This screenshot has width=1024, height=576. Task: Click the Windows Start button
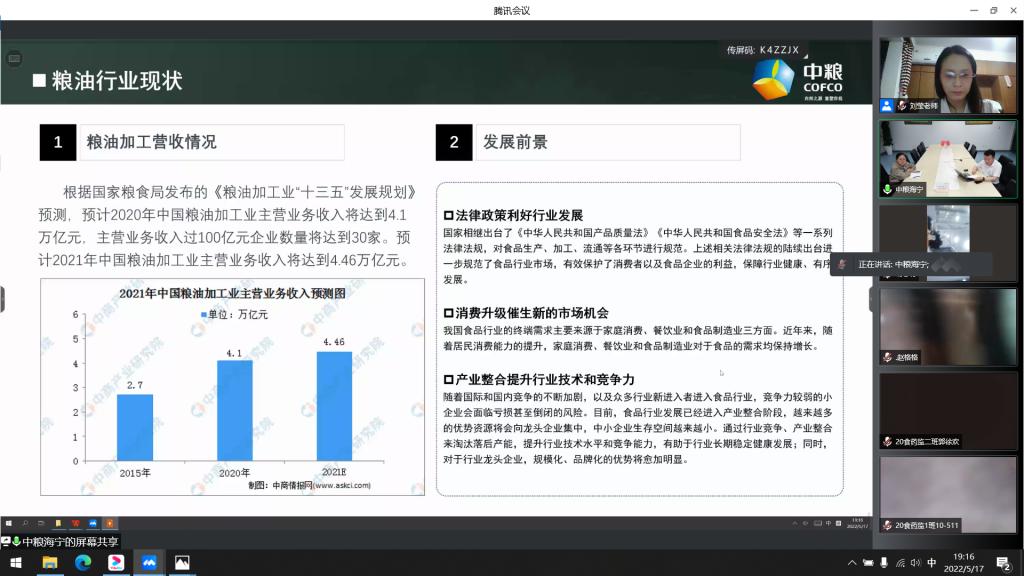pyautogui.click(x=16, y=562)
